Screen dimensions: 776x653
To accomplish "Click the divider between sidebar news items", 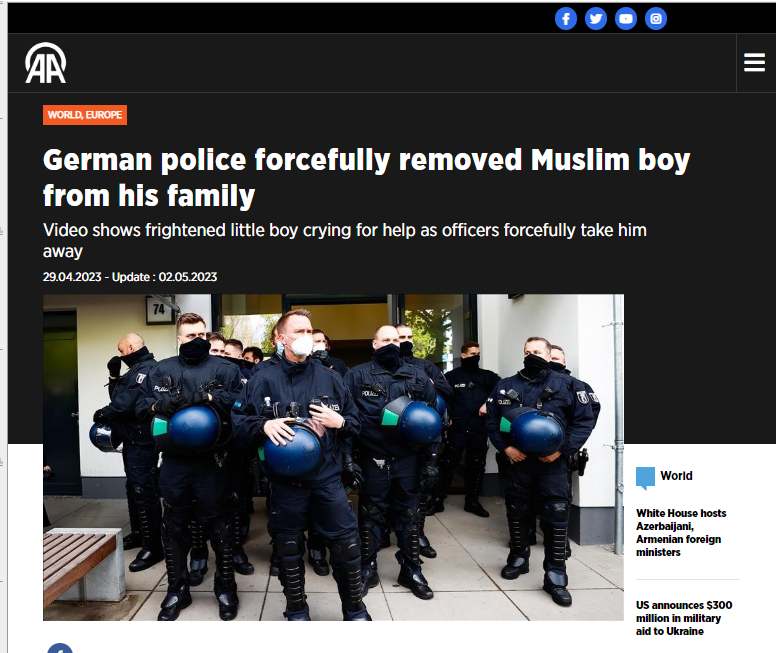I will pos(687,579).
